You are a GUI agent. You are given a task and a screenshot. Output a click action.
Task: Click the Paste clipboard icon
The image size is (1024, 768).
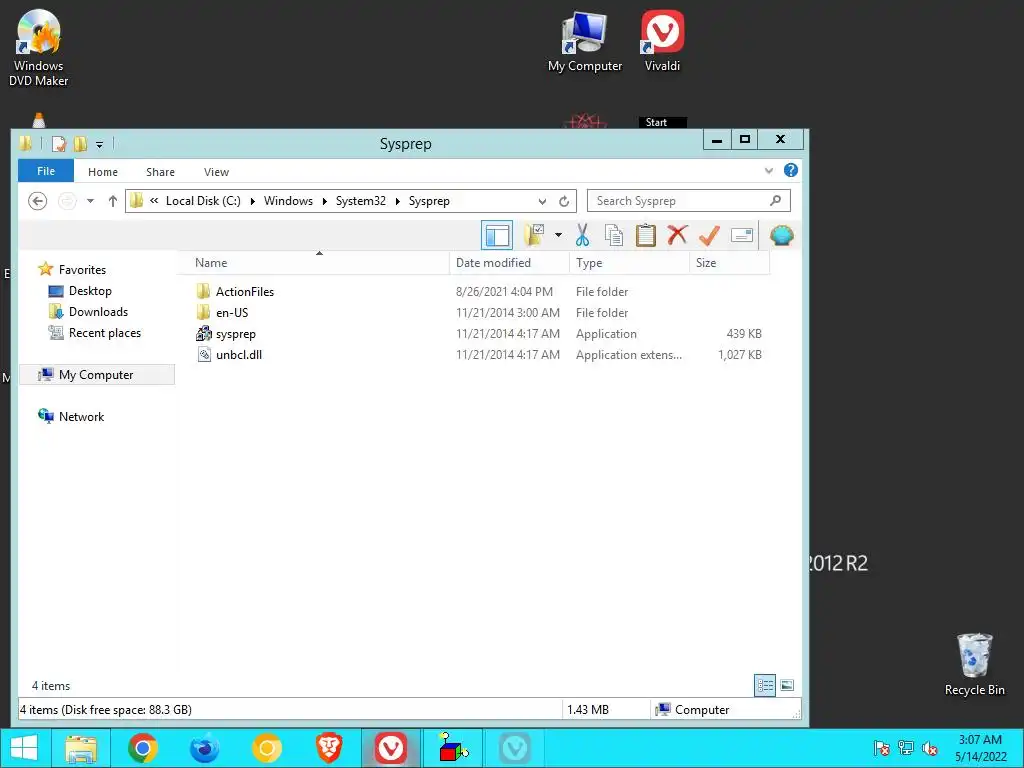(645, 235)
